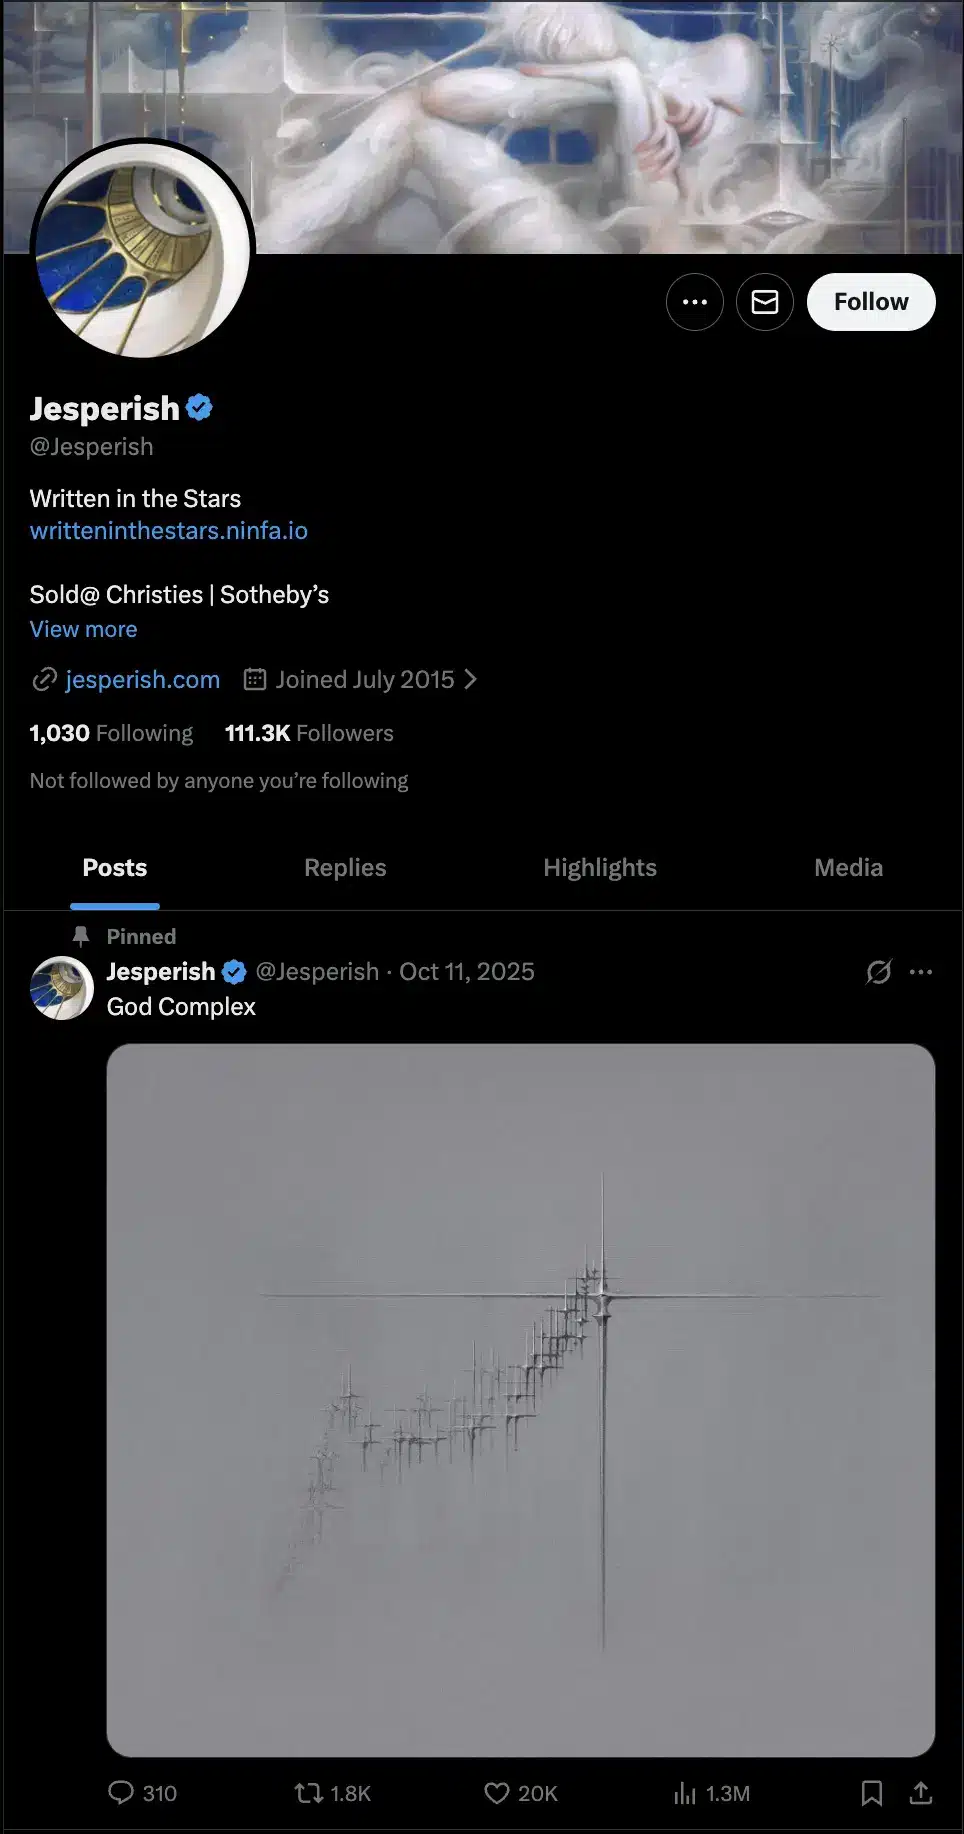Bookmark the God Complex post

[872, 1792]
